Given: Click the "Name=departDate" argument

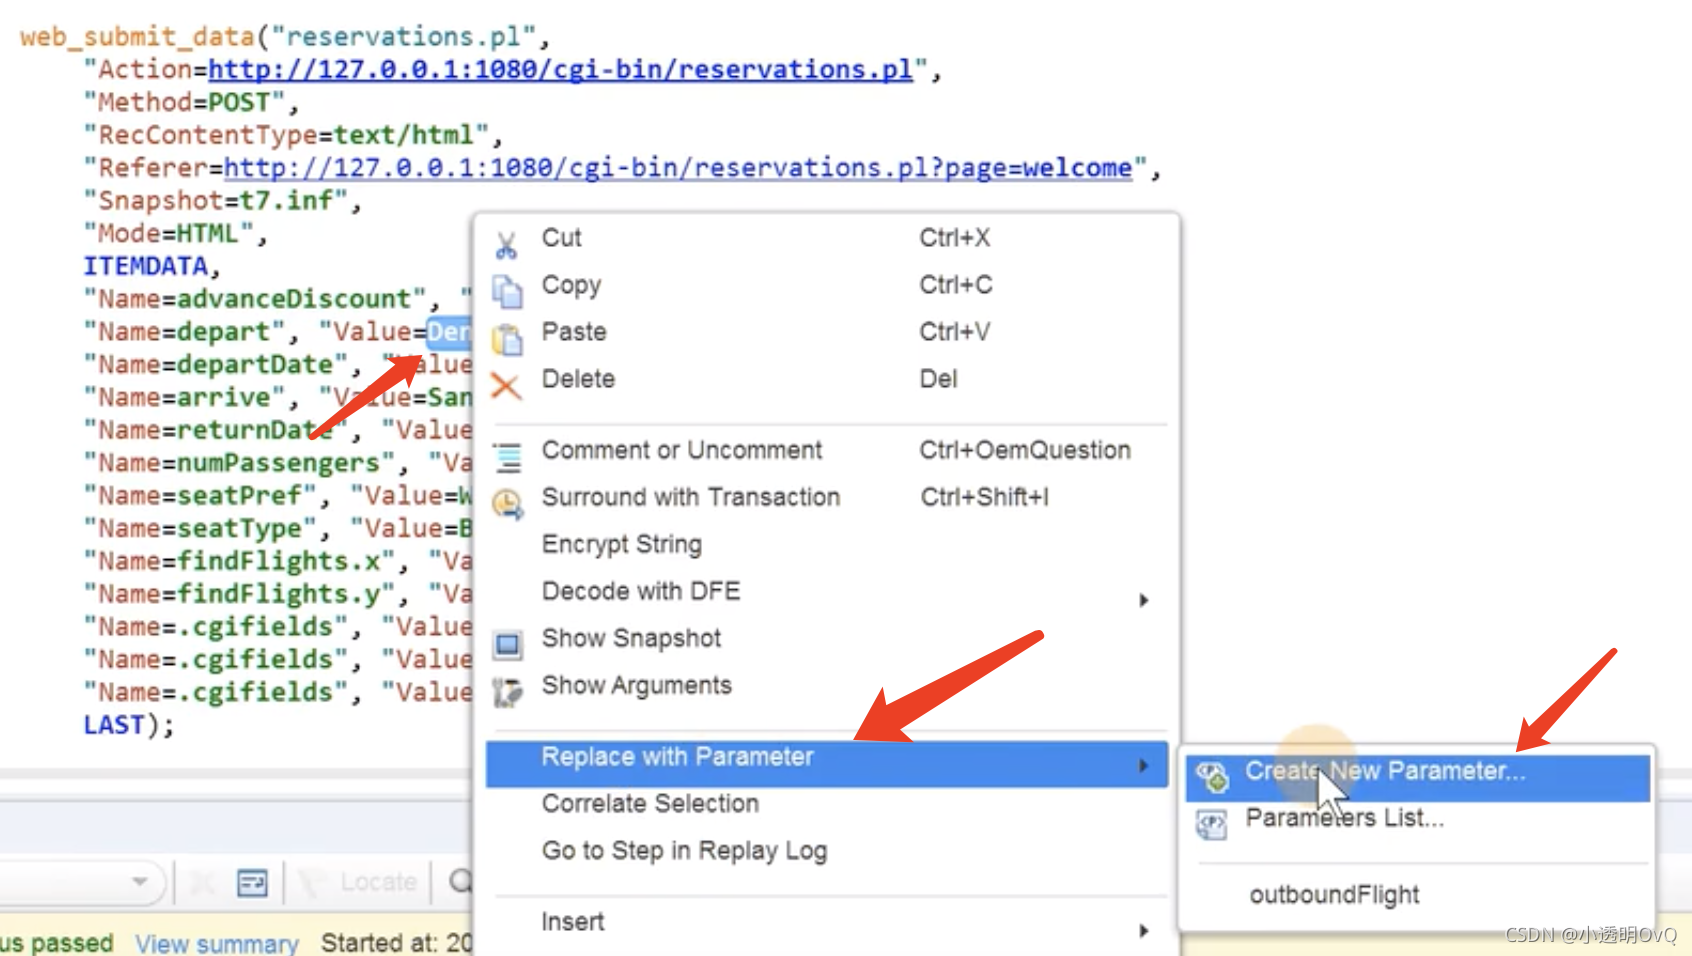Looking at the screenshot, I should (x=216, y=365).
